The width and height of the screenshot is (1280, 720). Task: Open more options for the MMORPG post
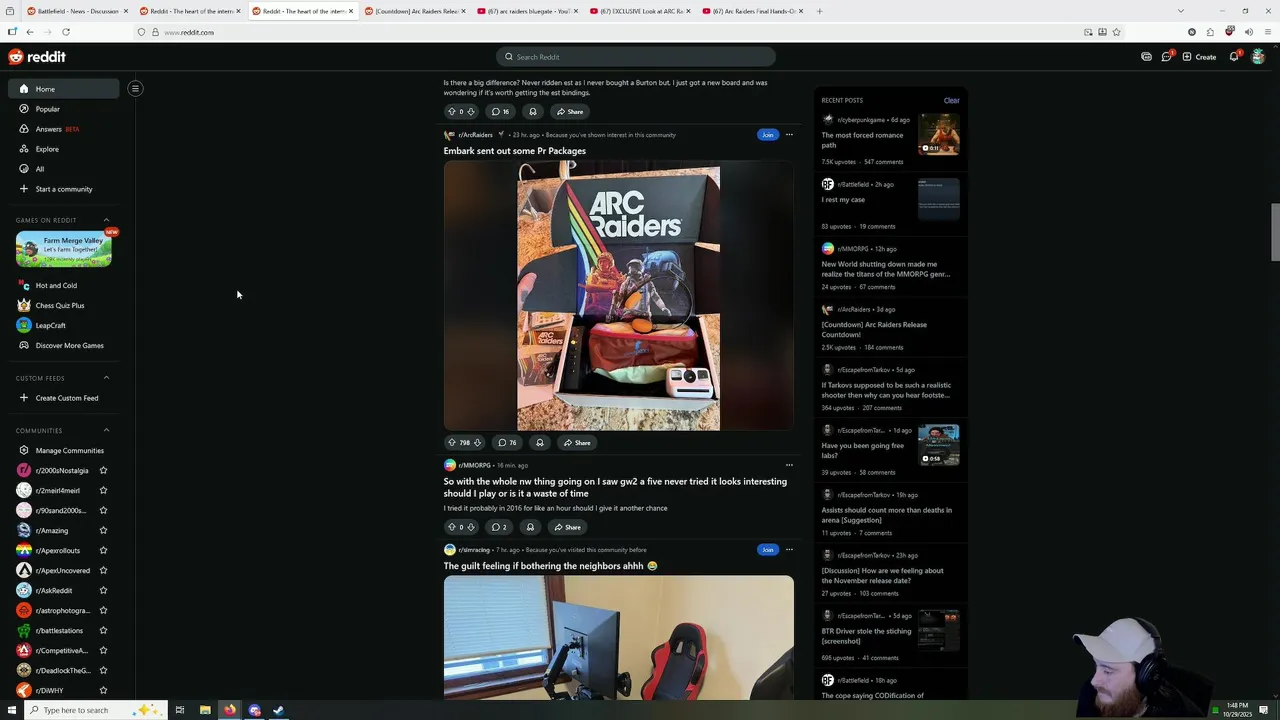(789, 465)
